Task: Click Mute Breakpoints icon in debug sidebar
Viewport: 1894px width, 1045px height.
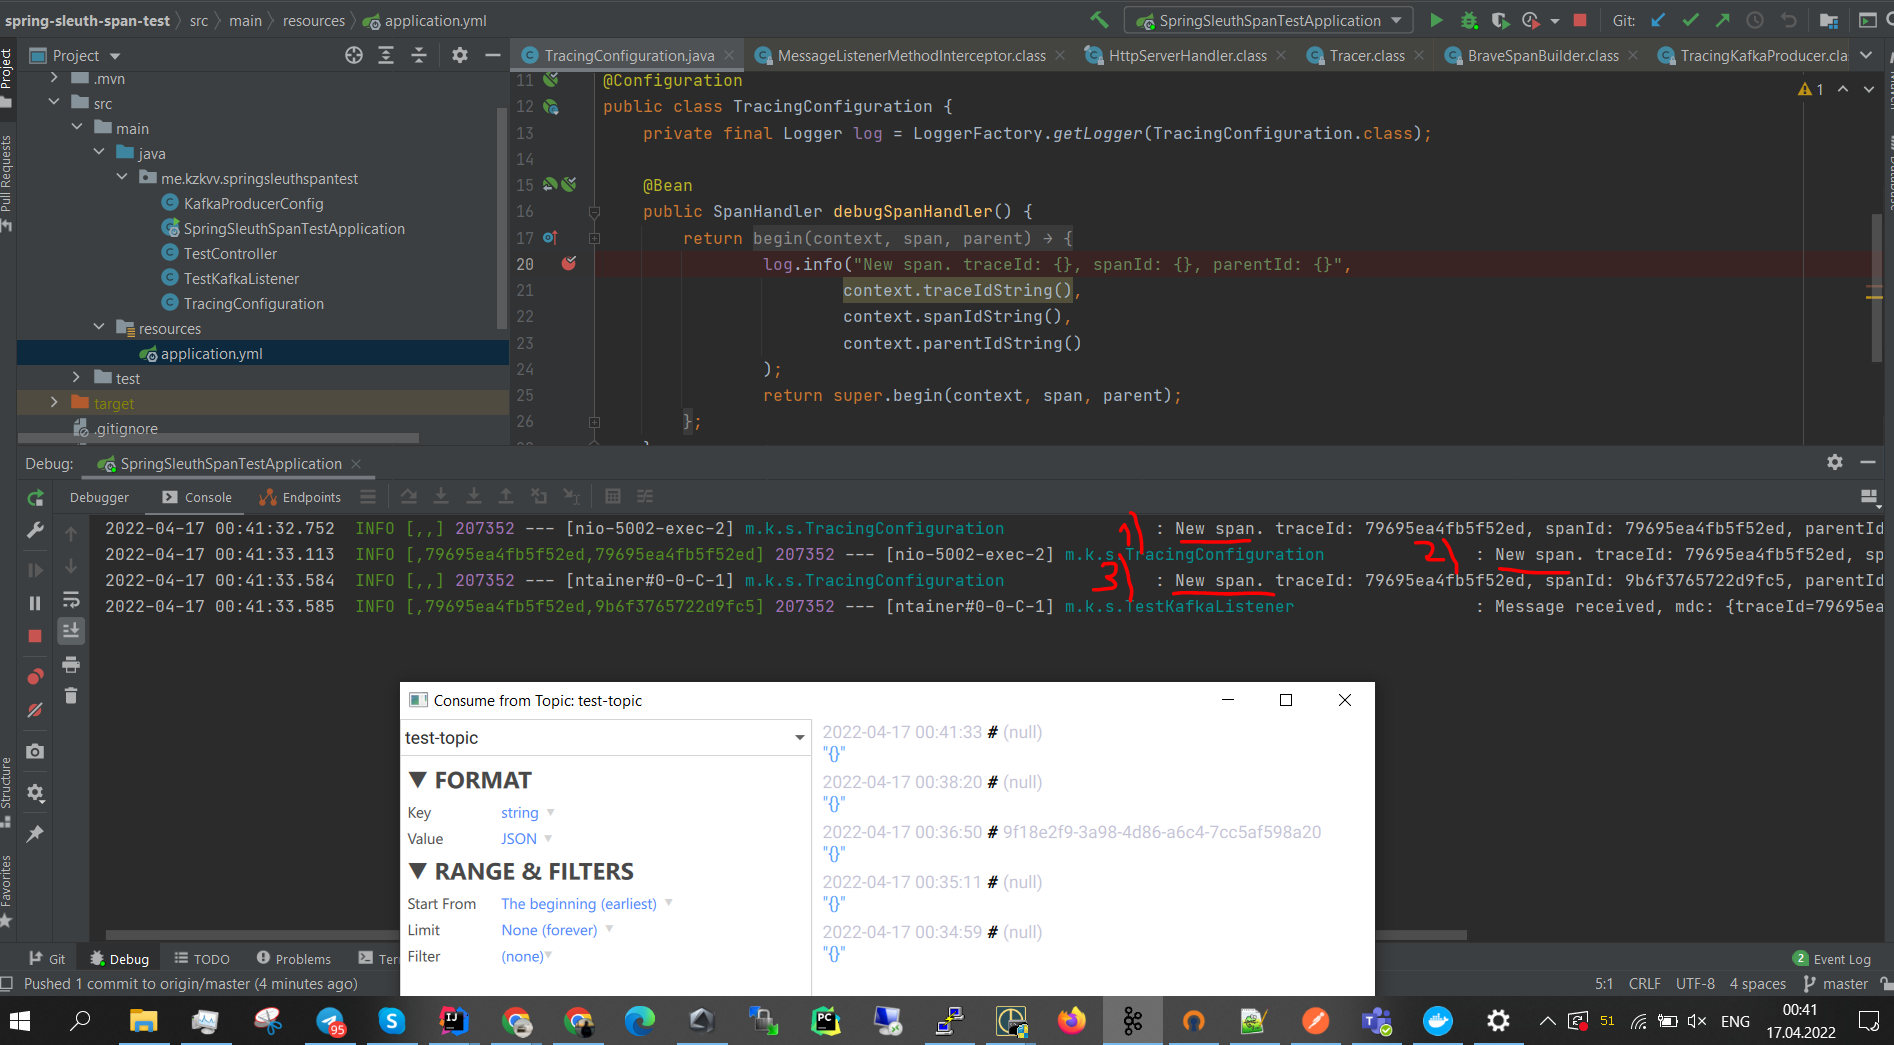Action: (35, 710)
